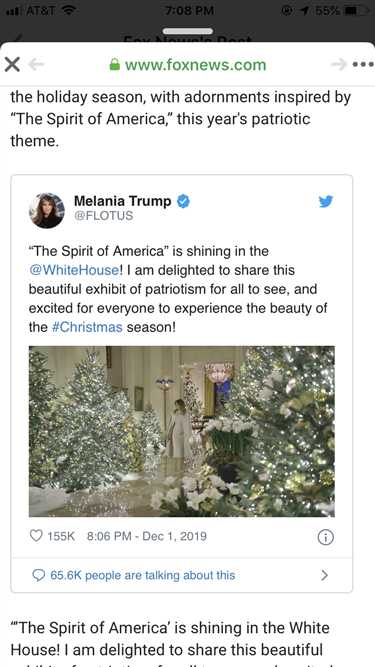The width and height of the screenshot is (375, 667).
Task: Open the three-dot more options menu
Action: click(363, 65)
